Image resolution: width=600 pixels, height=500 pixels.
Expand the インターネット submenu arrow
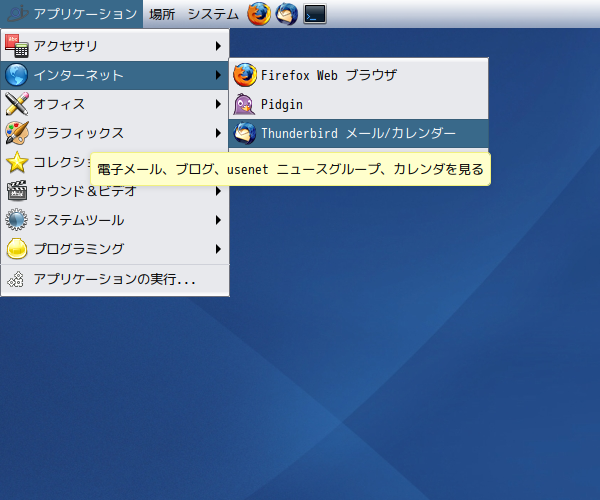coord(218,75)
